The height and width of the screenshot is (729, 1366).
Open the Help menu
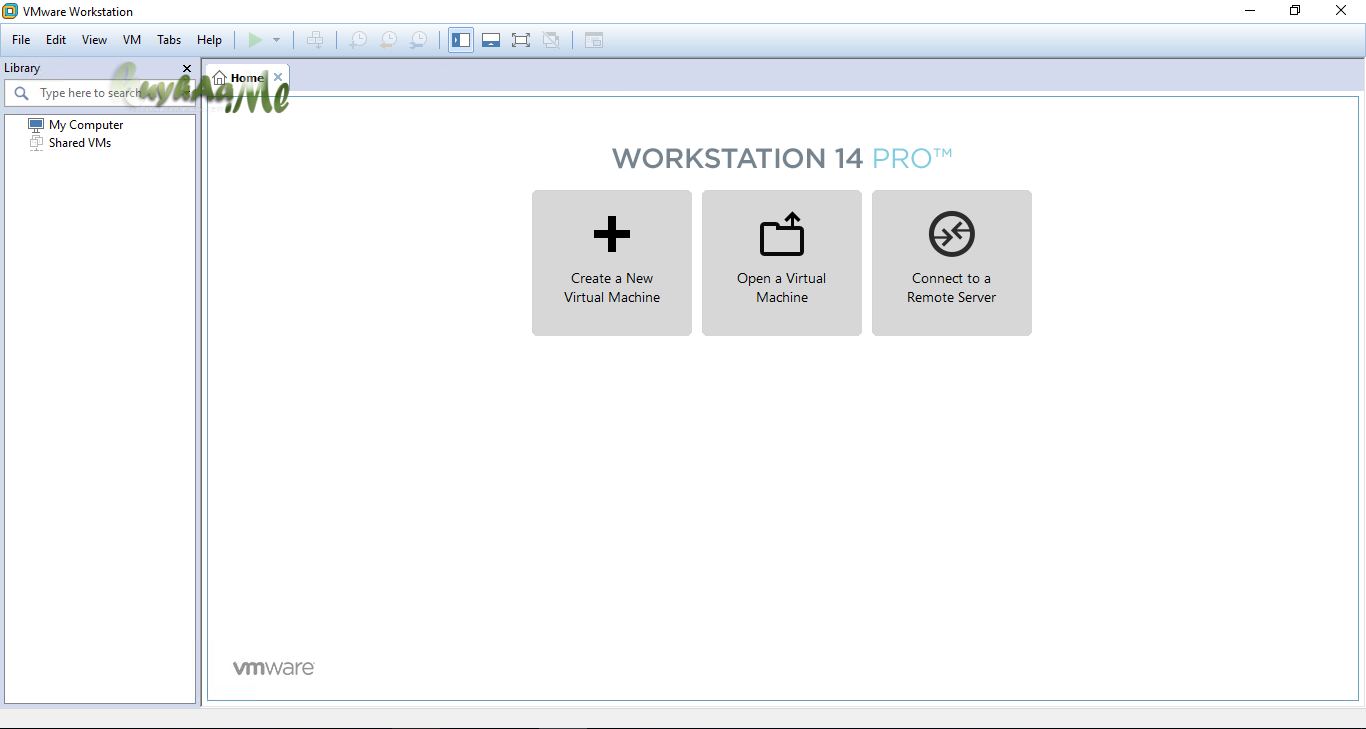point(210,40)
